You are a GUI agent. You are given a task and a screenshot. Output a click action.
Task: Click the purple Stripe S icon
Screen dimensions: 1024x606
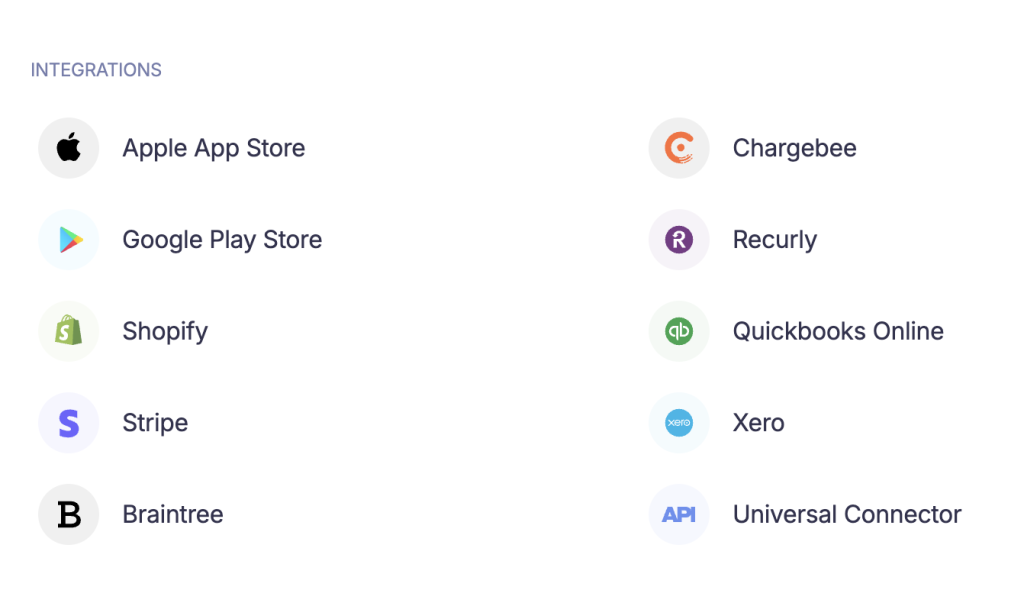coord(68,423)
